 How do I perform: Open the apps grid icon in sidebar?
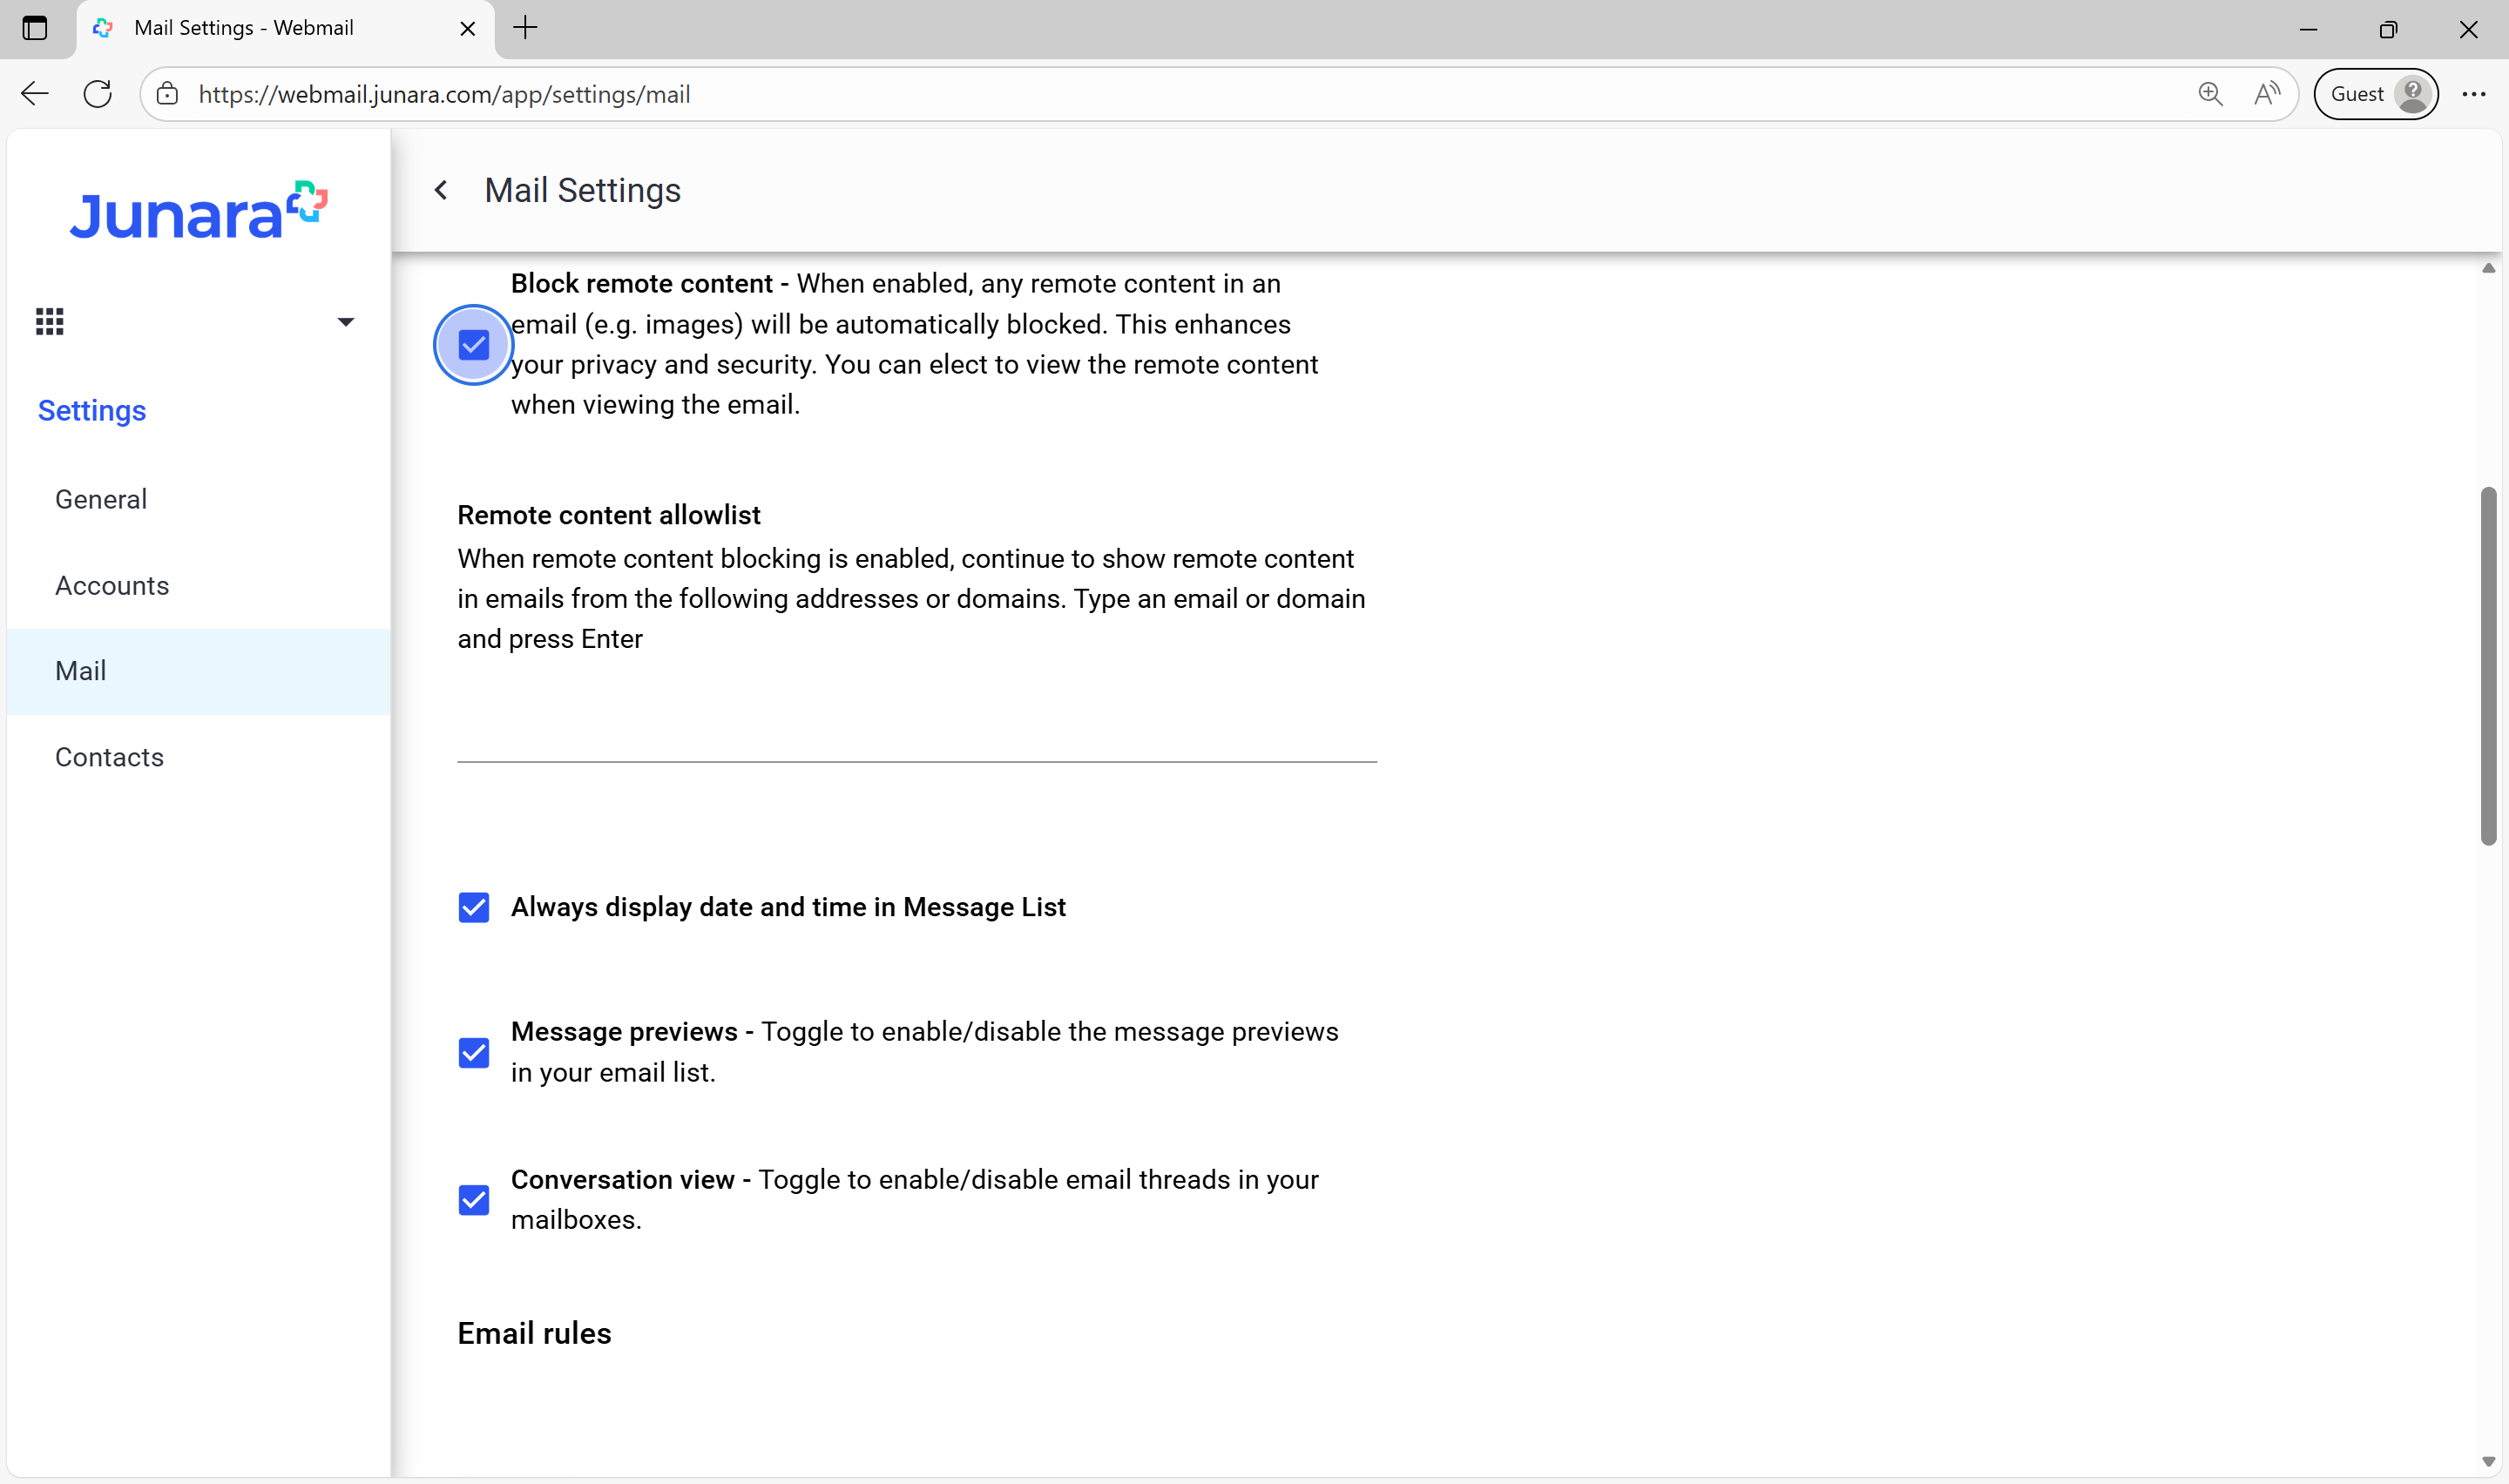(x=50, y=322)
